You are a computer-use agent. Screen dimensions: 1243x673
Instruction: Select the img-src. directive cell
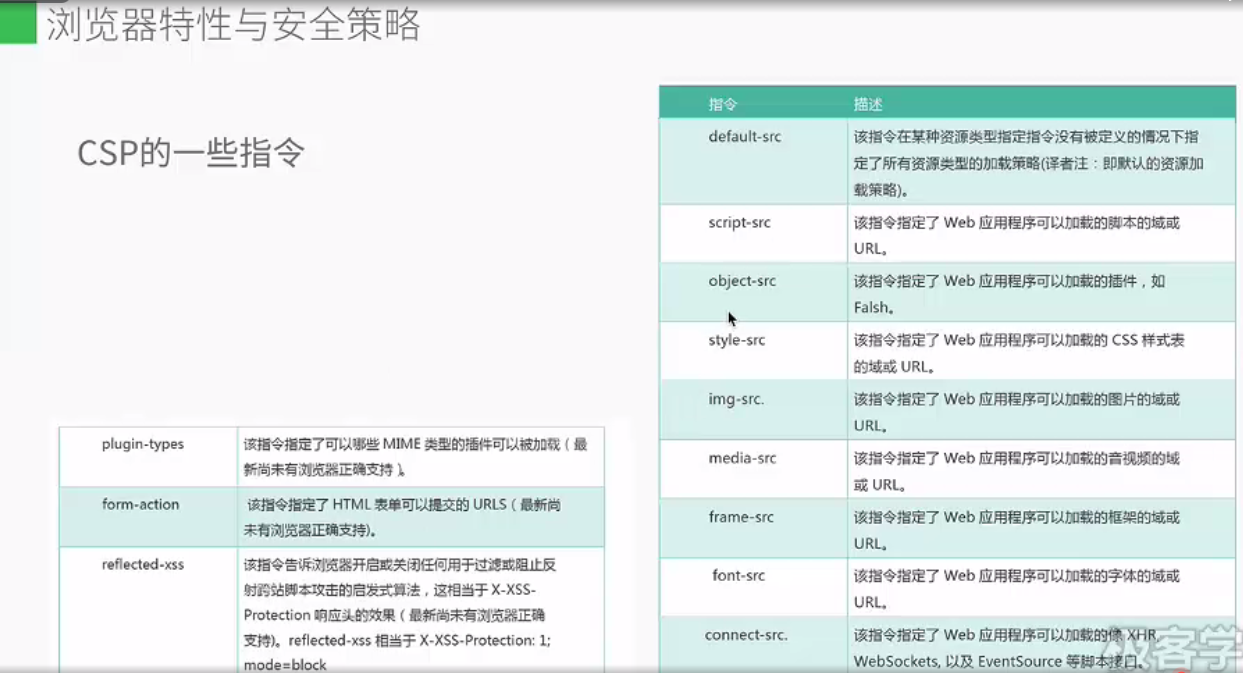pyautogui.click(x=736, y=400)
